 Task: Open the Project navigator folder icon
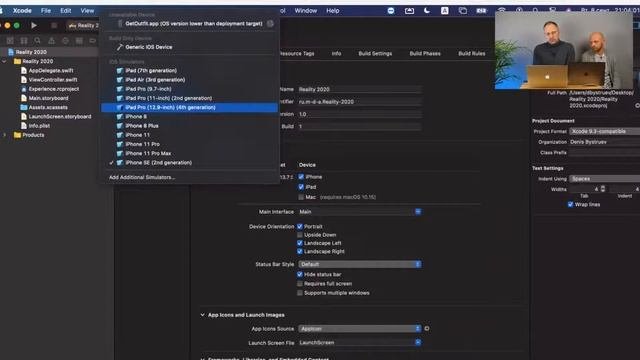10,40
